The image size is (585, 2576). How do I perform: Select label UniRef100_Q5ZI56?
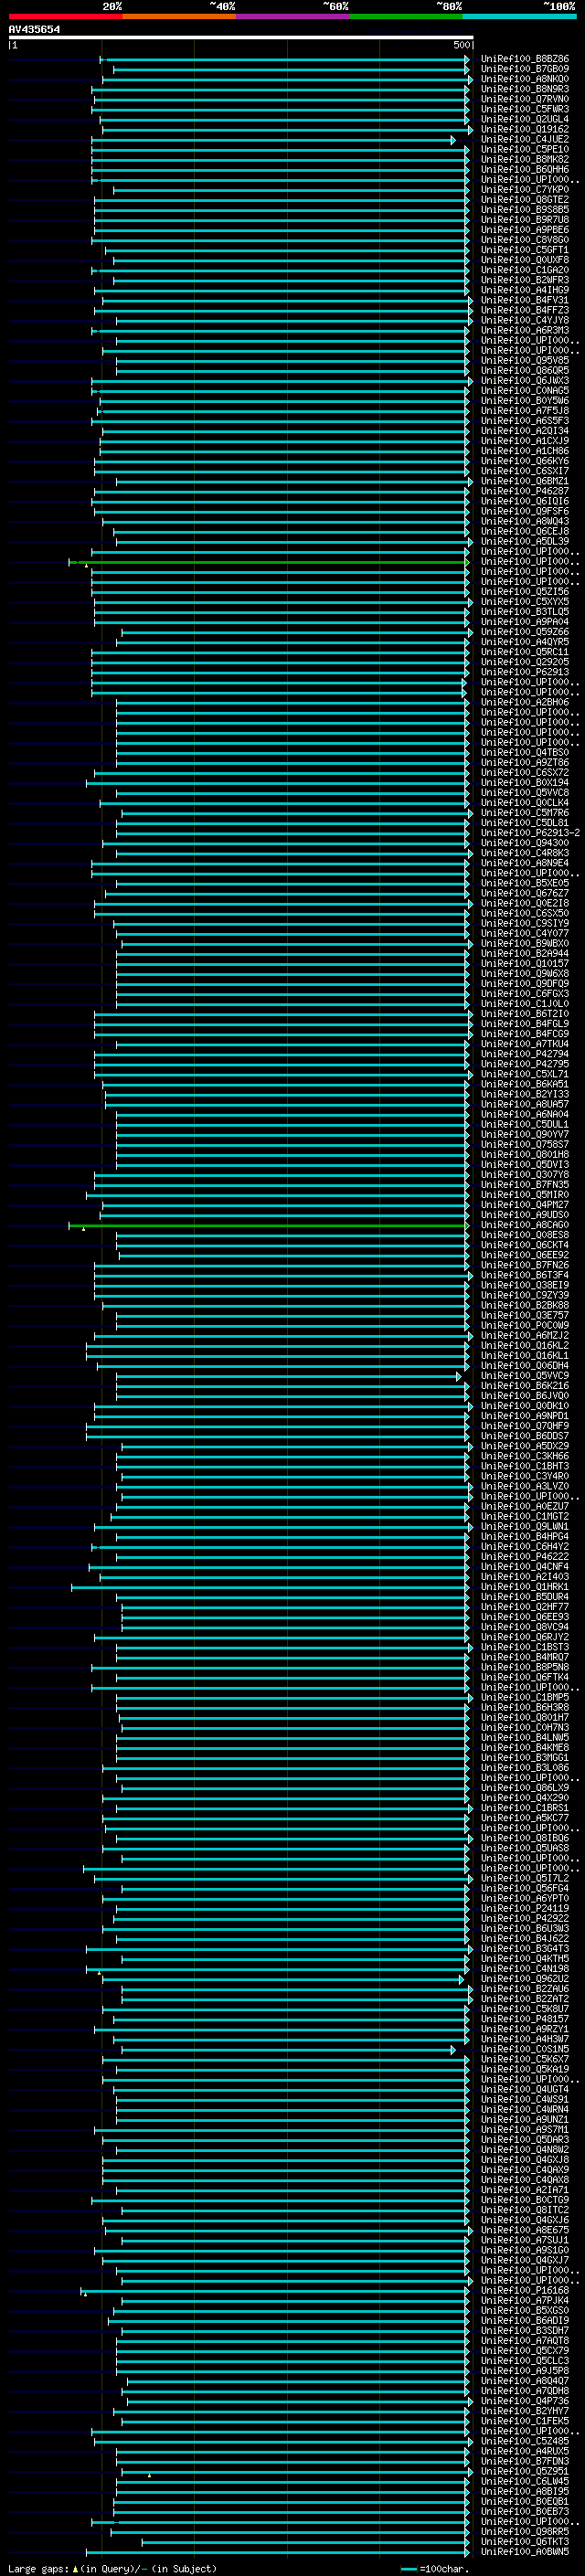point(525,591)
